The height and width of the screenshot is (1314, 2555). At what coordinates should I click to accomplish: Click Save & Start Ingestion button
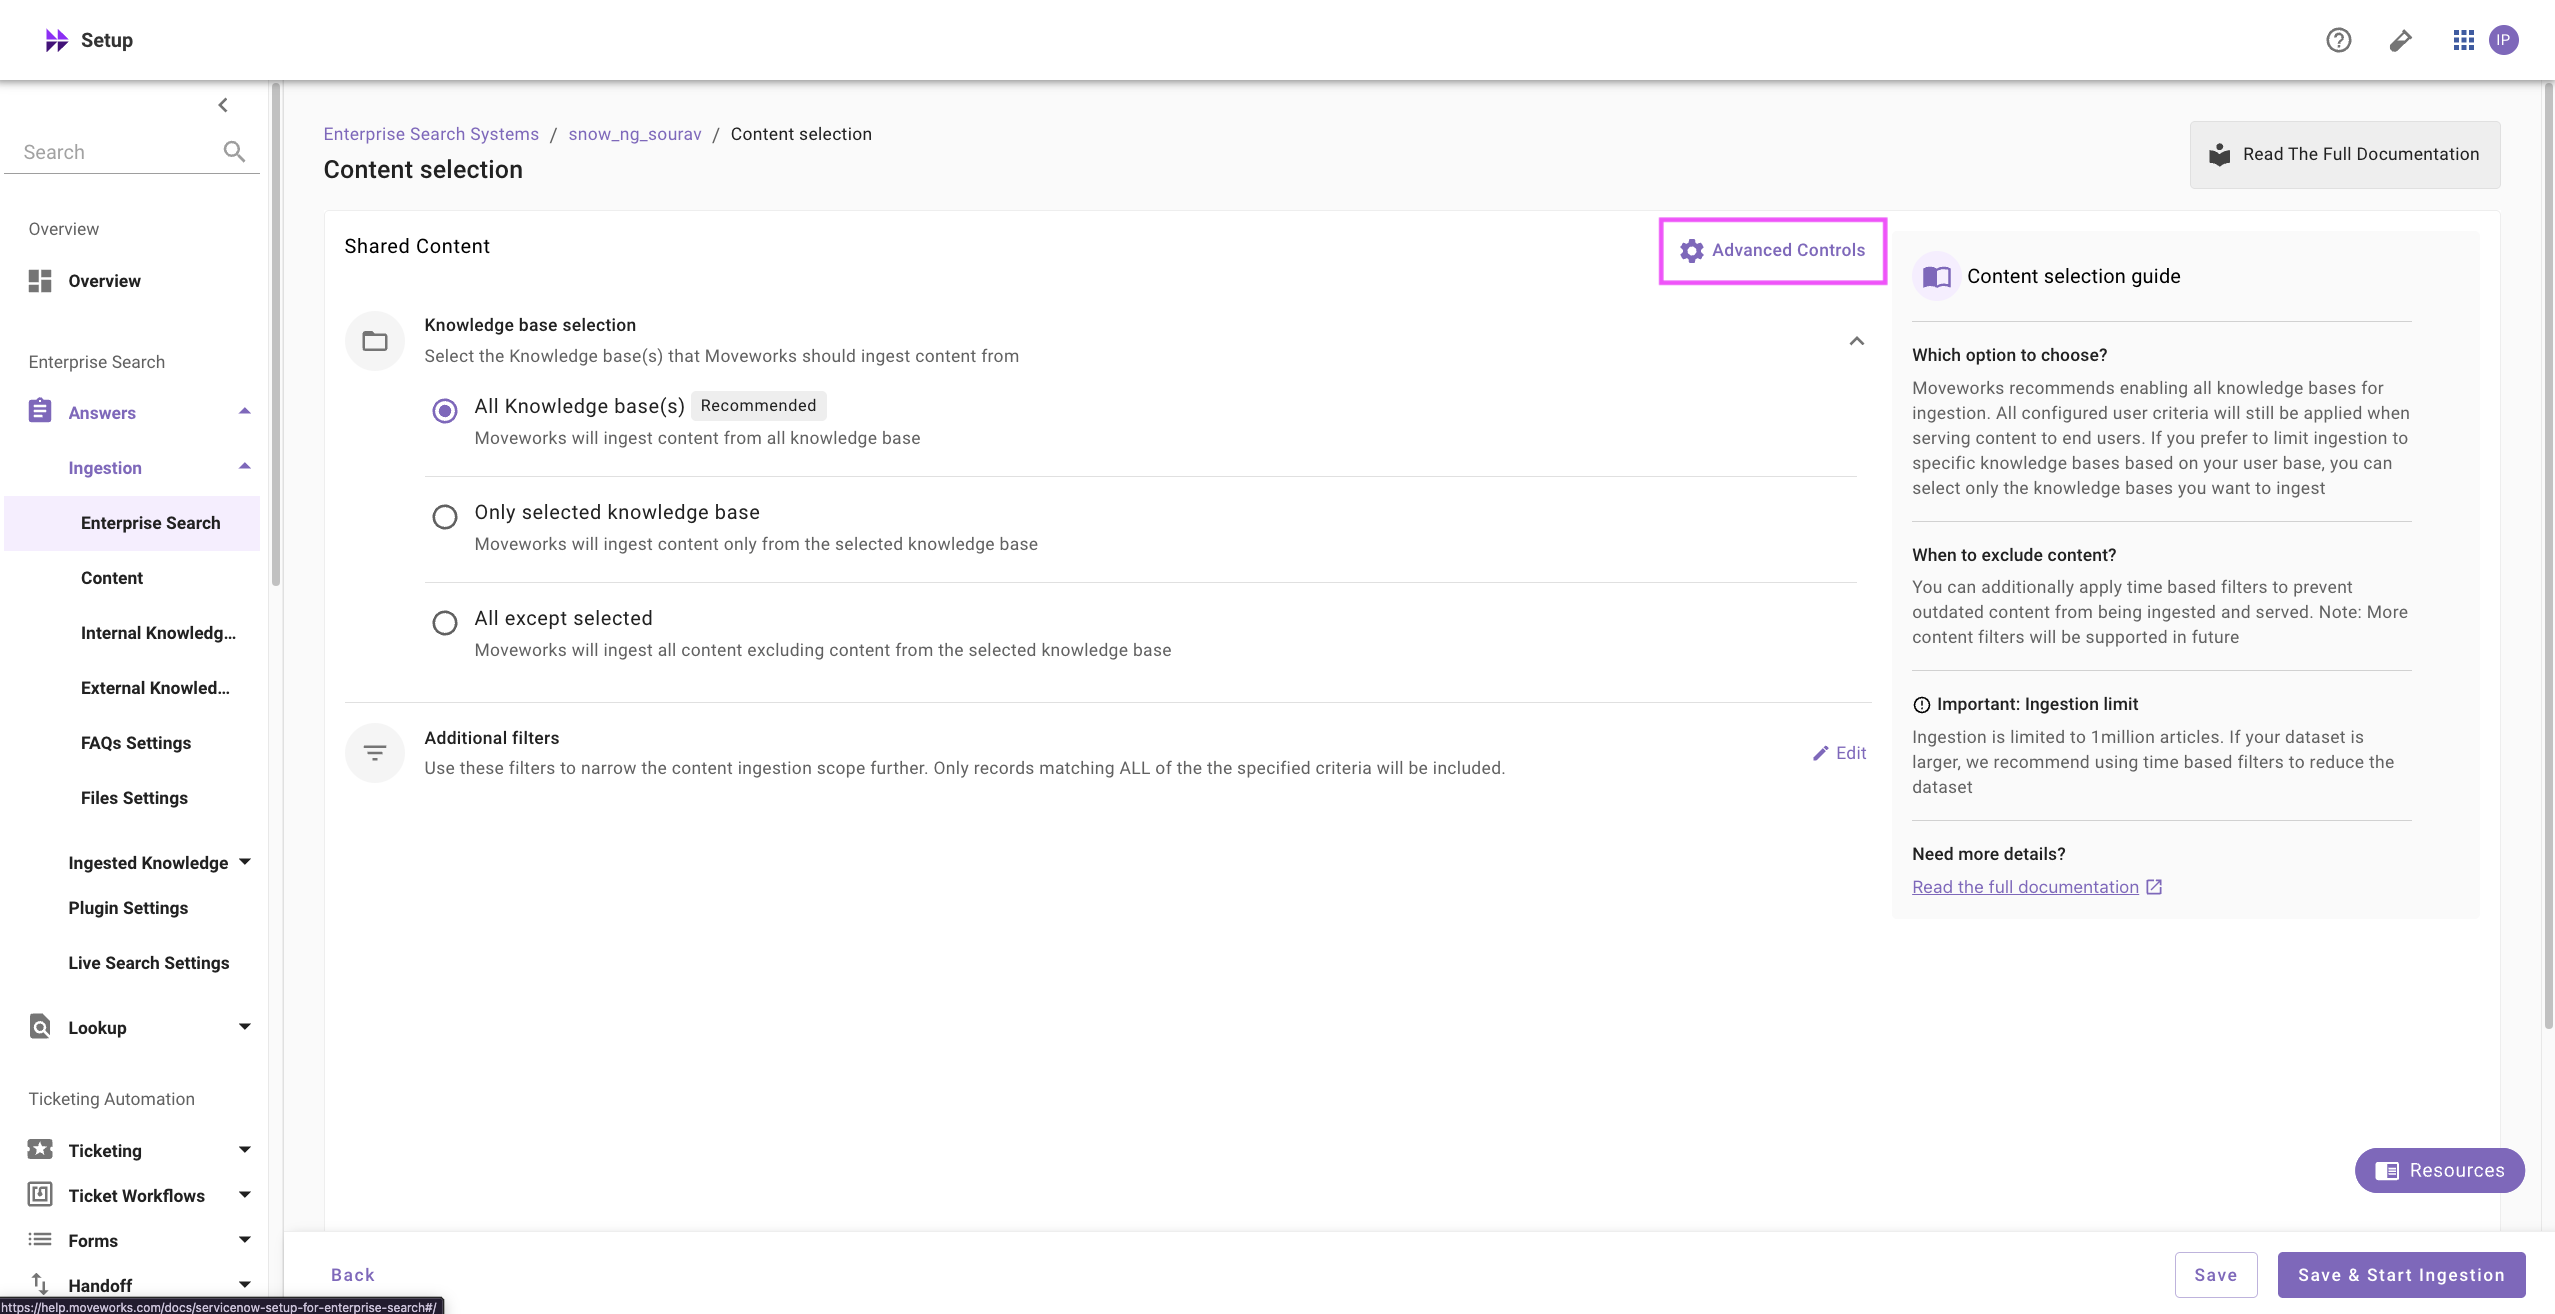pos(2400,1275)
